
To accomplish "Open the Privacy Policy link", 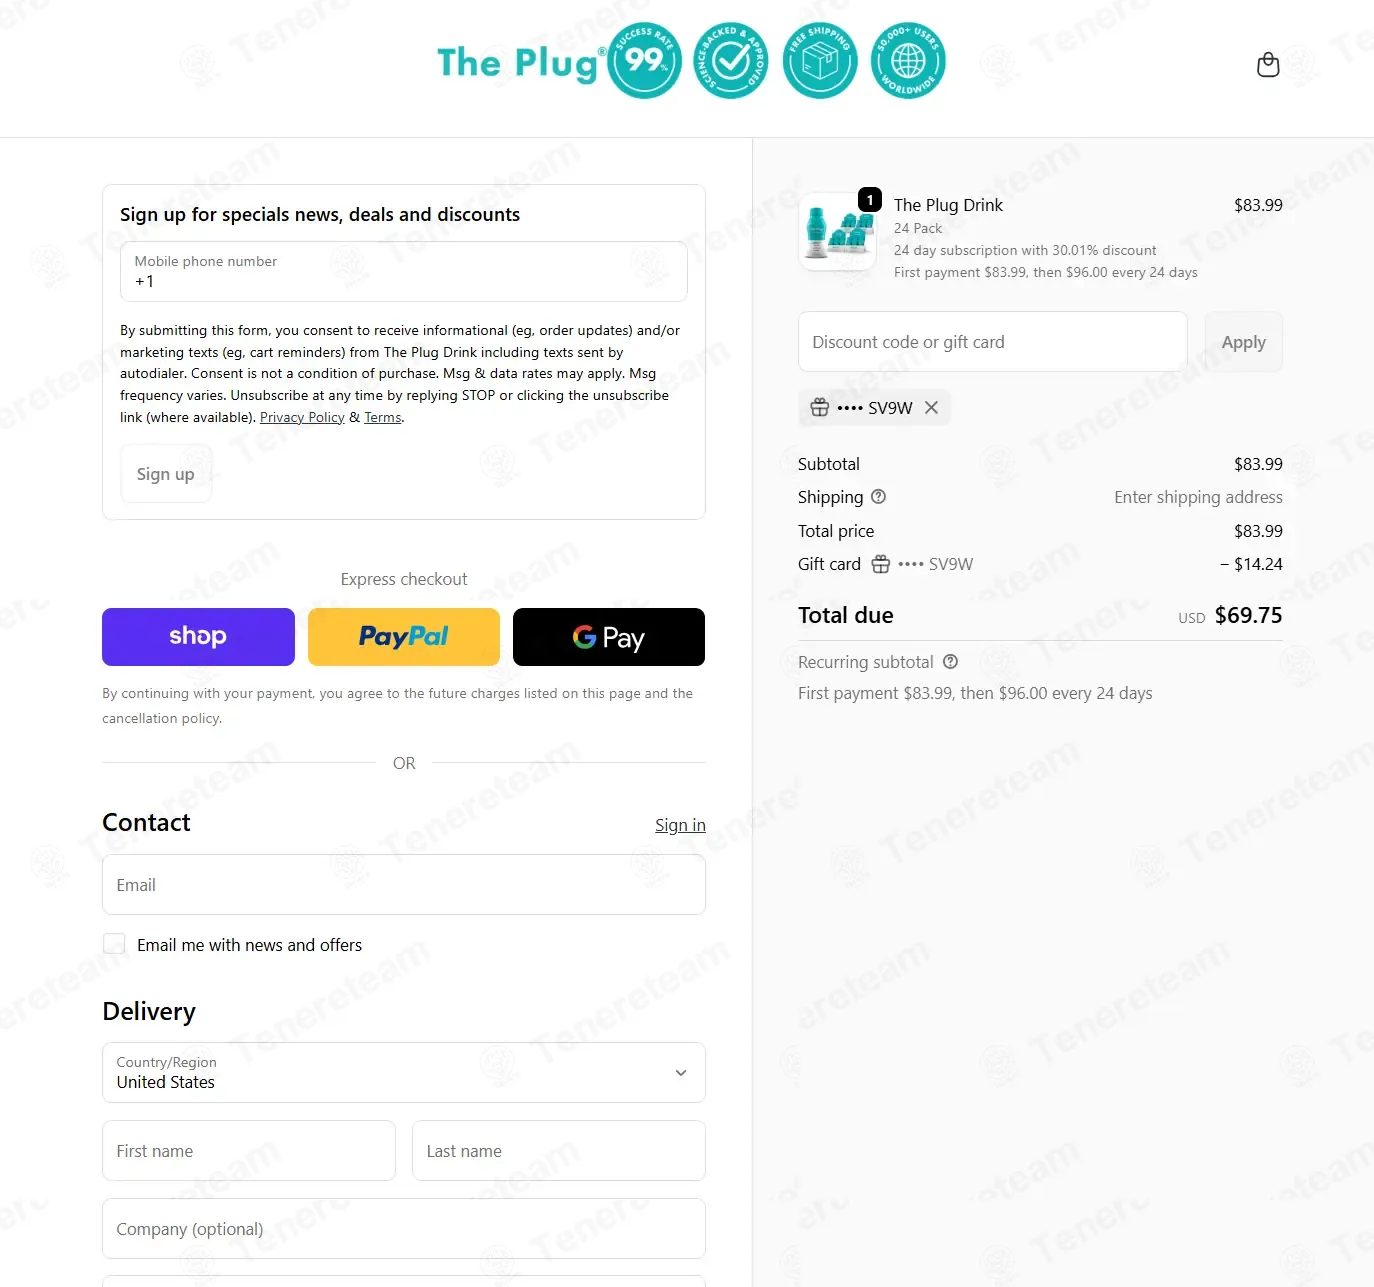I will (302, 417).
